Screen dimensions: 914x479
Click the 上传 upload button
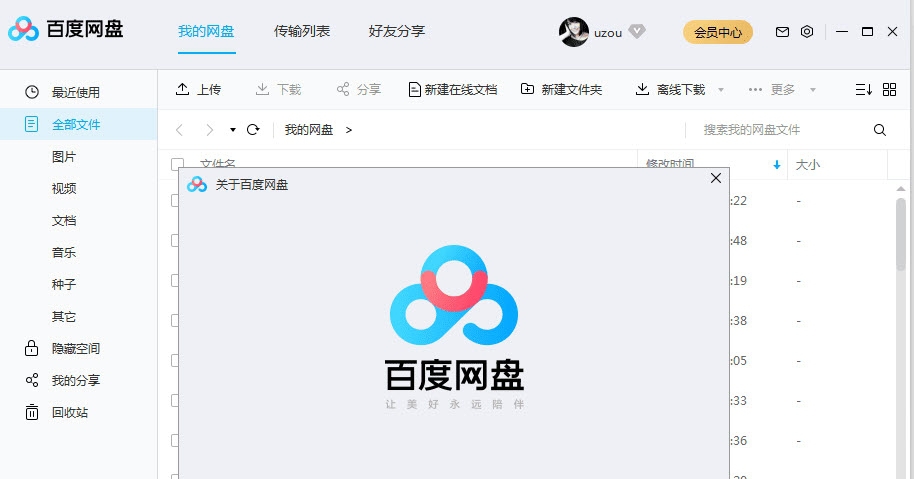[198, 89]
